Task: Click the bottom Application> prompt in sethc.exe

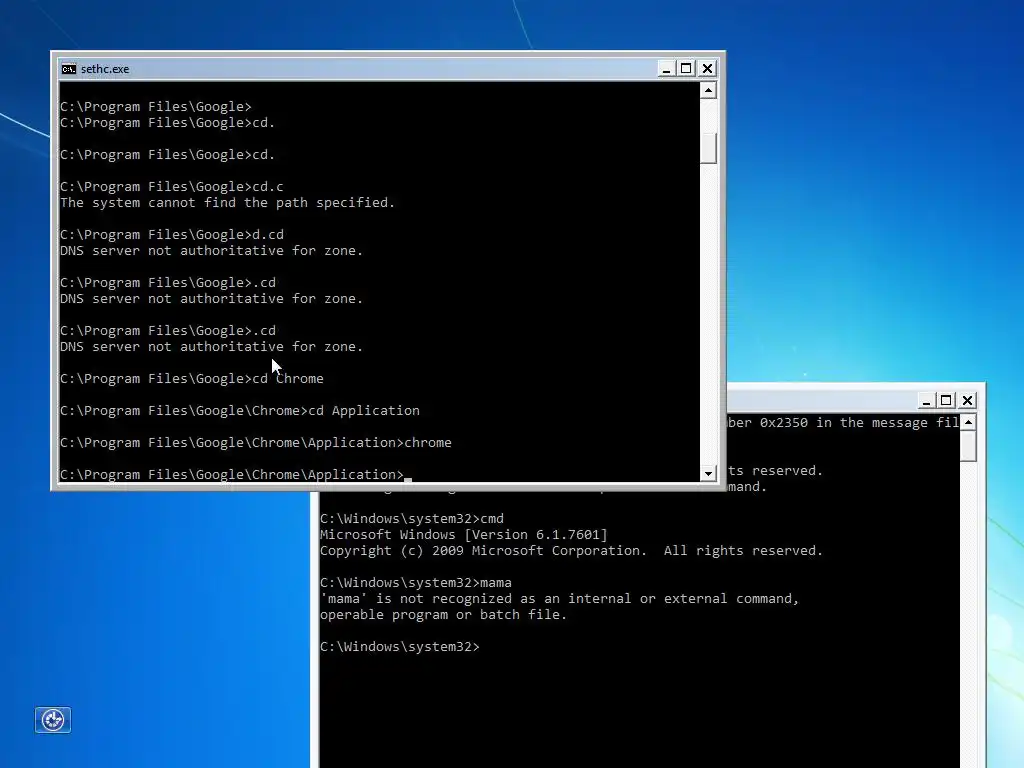Action: tap(232, 475)
